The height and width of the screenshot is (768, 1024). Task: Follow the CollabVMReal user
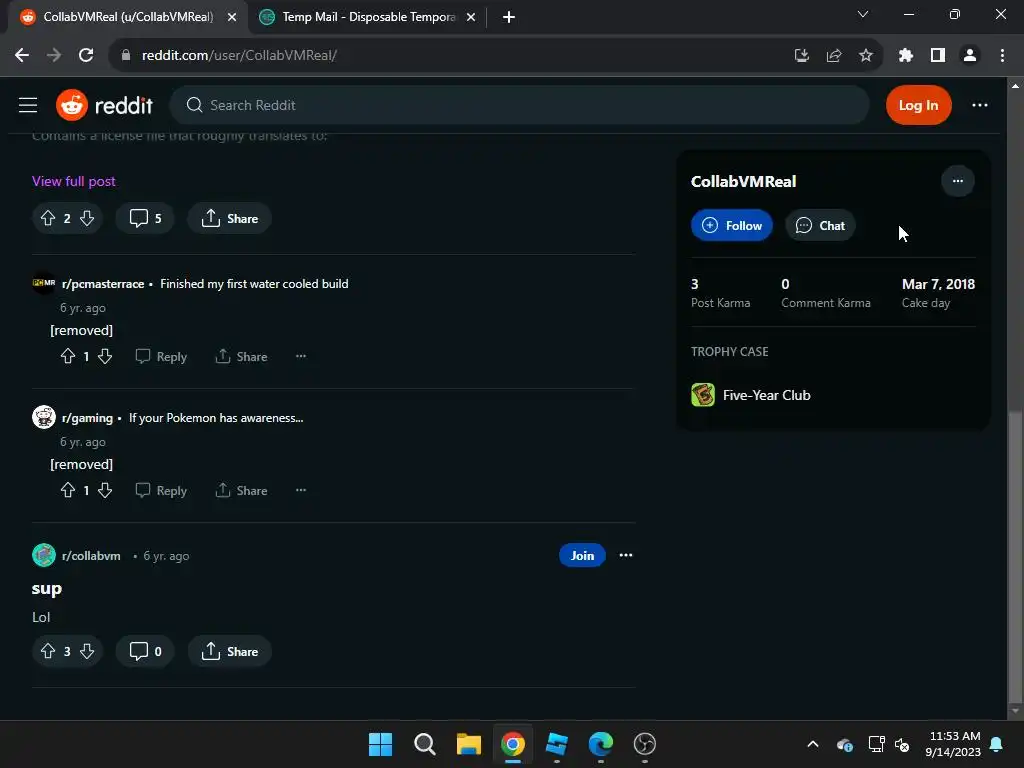(x=731, y=225)
